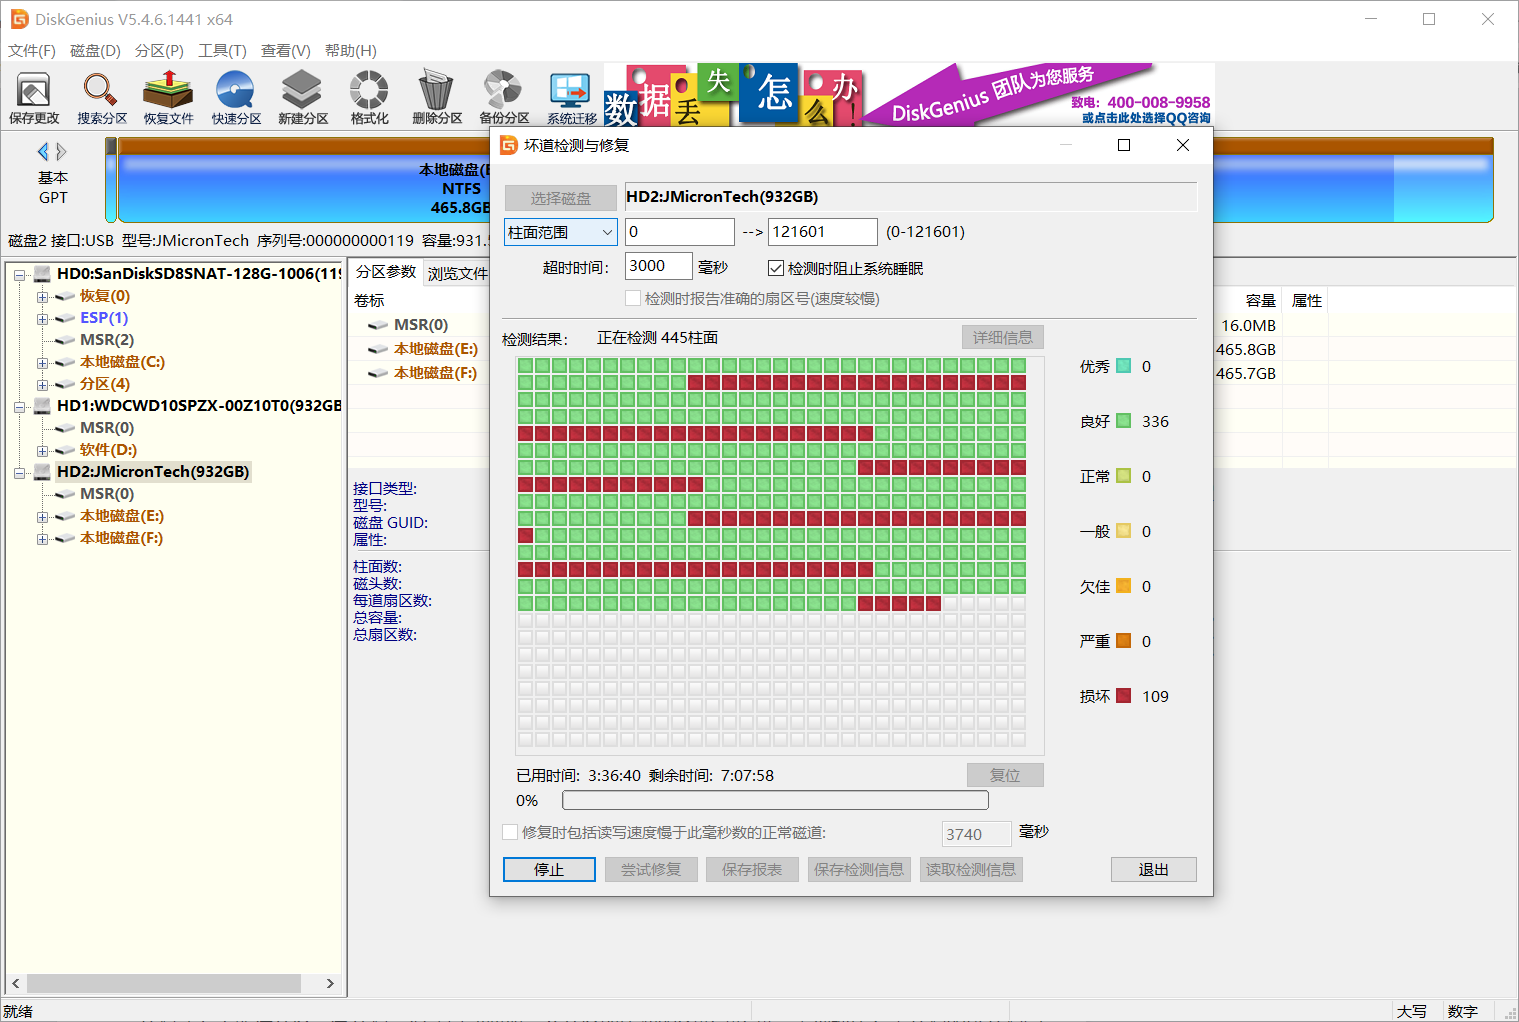
Task: Click the 复位 button
Action: (x=1005, y=775)
